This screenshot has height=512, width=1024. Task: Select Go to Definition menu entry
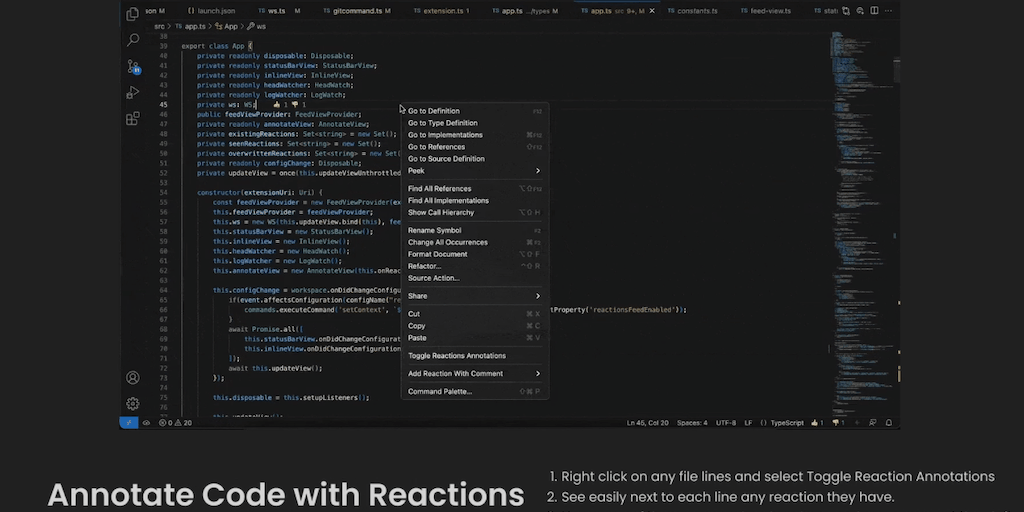pos(434,111)
